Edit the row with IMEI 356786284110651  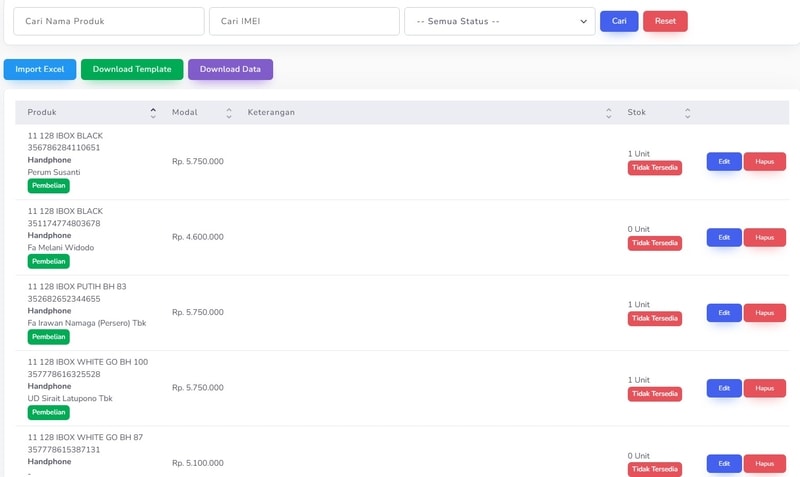724,162
